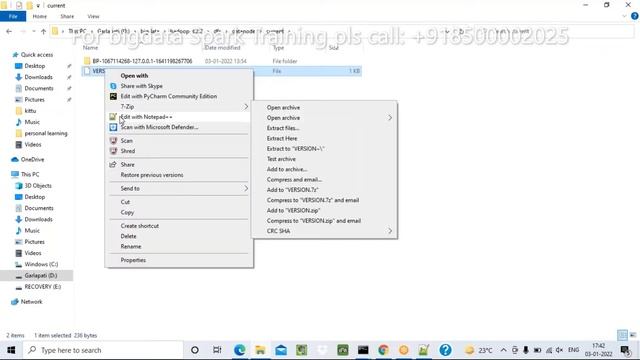Choose Add to archive...
Image resolution: width=640 pixels, height=360 pixels.
click(x=324, y=169)
